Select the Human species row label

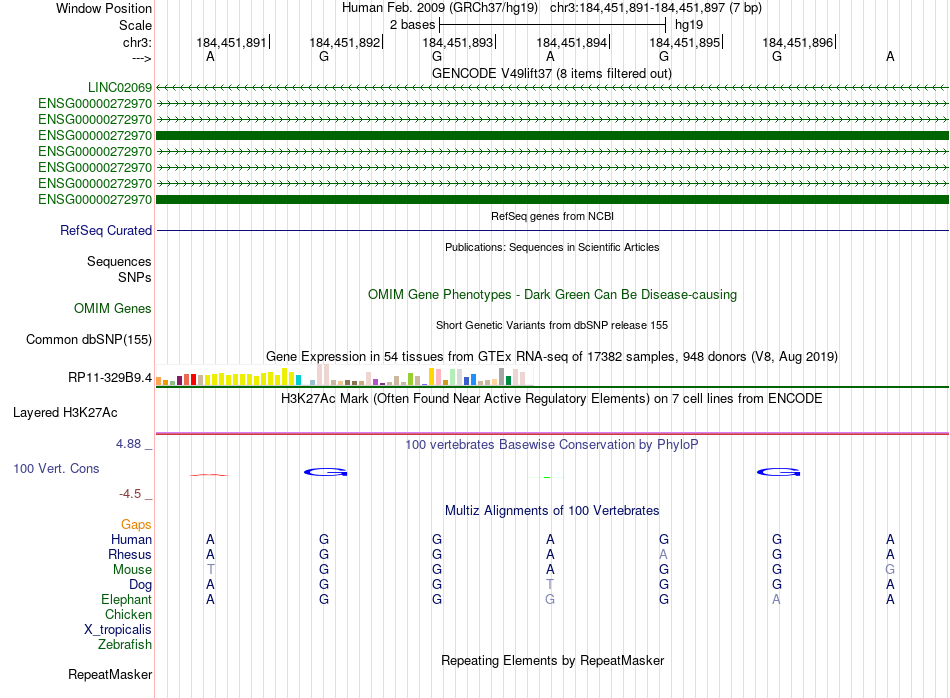click(x=131, y=539)
